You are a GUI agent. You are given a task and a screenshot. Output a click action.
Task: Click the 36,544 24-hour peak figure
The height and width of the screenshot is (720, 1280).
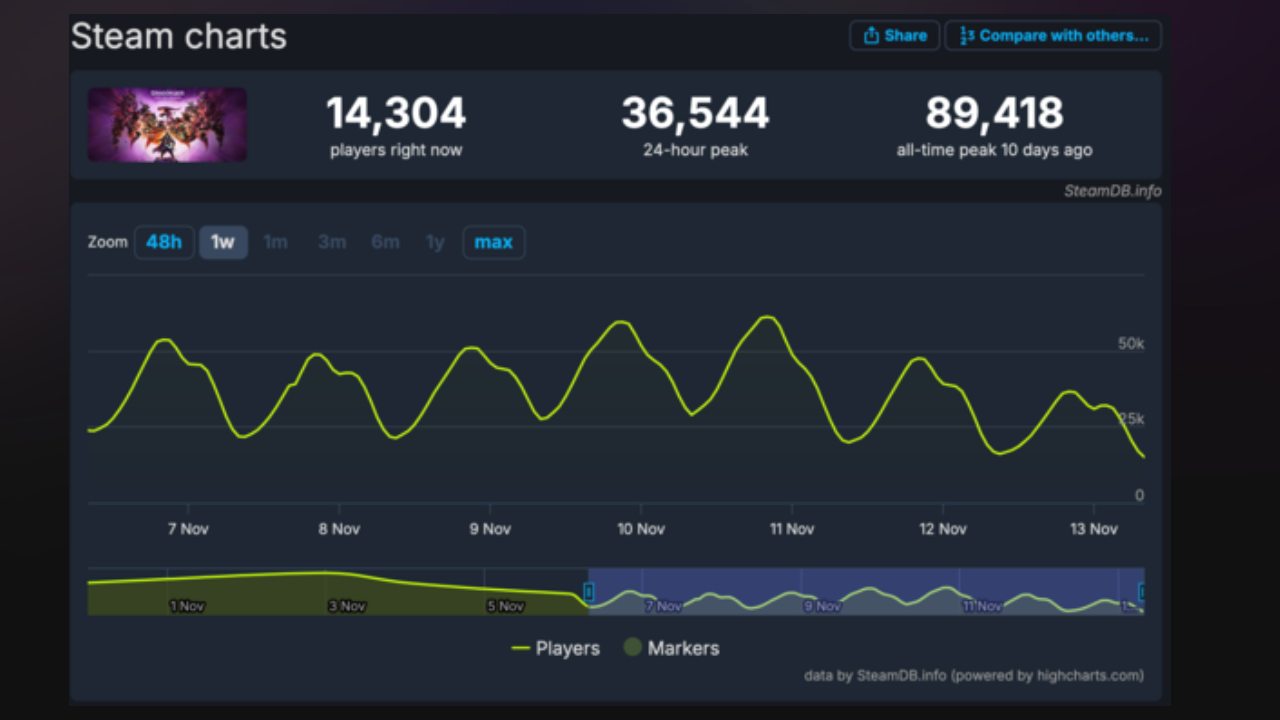695,113
